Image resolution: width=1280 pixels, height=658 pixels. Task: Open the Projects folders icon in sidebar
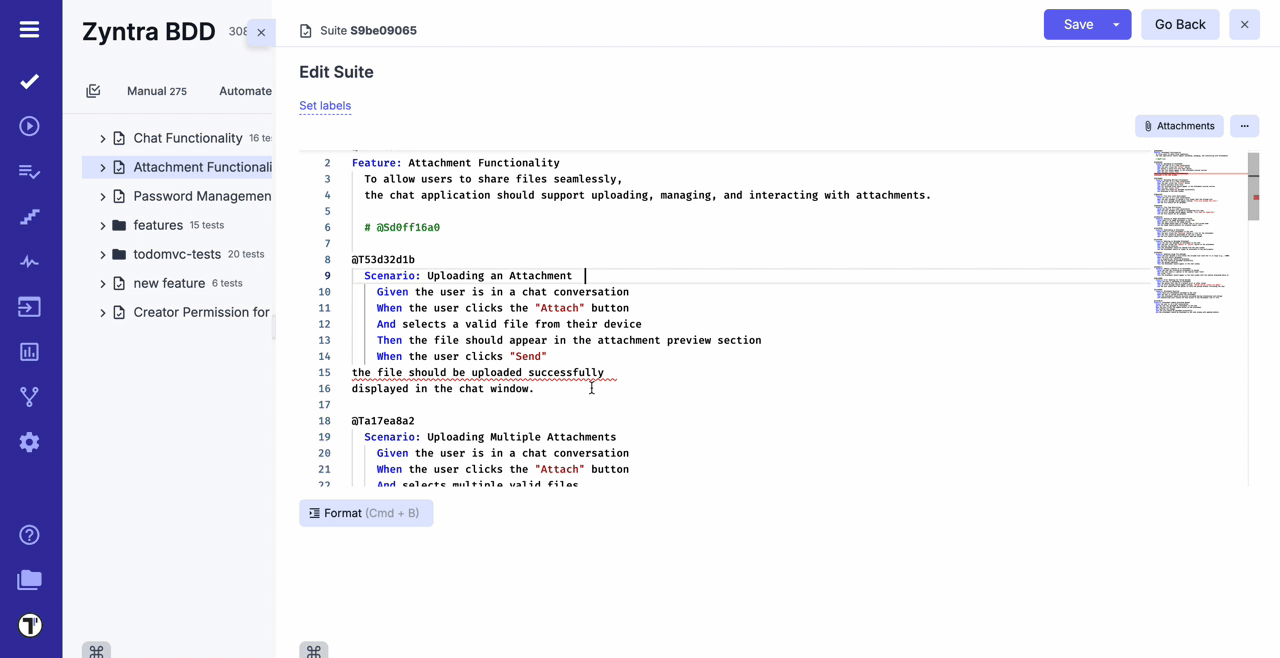point(29,580)
